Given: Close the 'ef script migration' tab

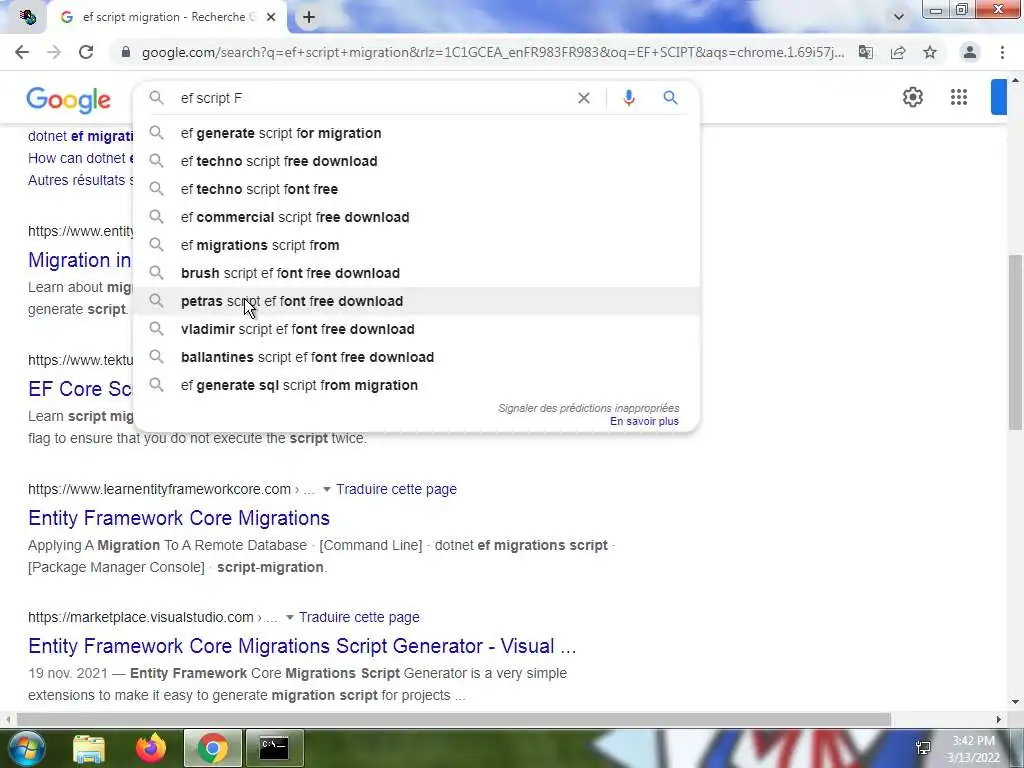Looking at the screenshot, I should click(271, 18).
